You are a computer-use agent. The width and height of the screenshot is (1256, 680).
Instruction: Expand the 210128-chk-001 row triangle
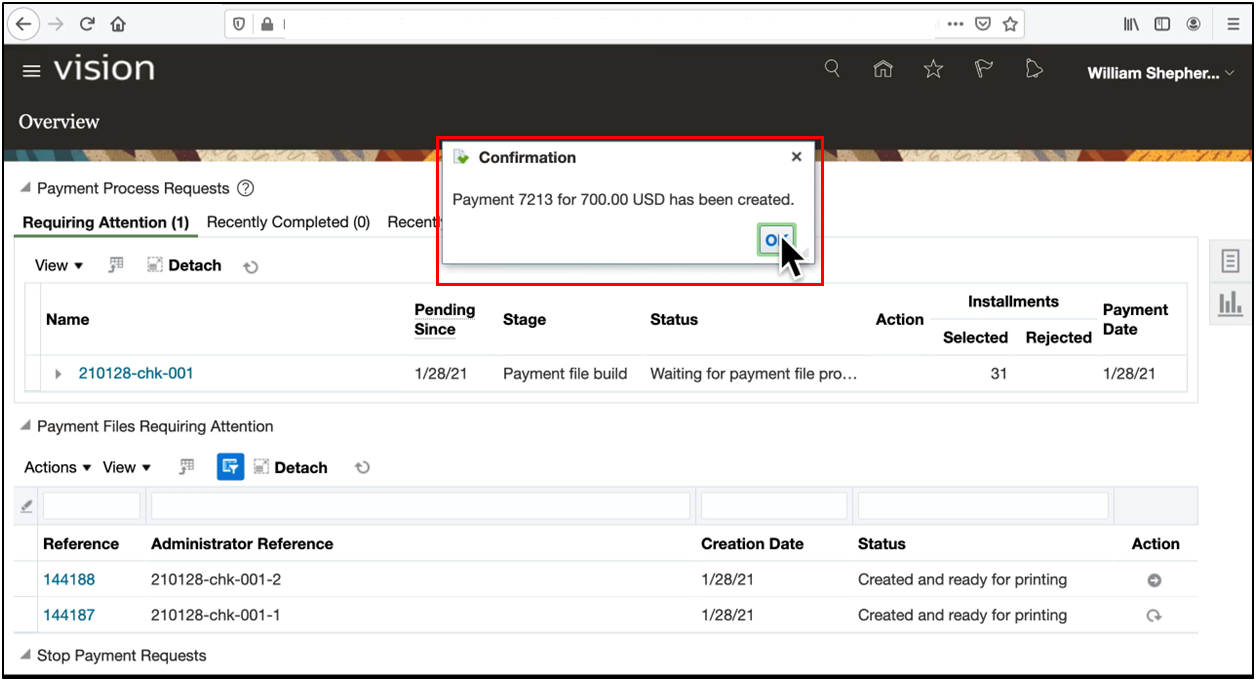[58, 373]
